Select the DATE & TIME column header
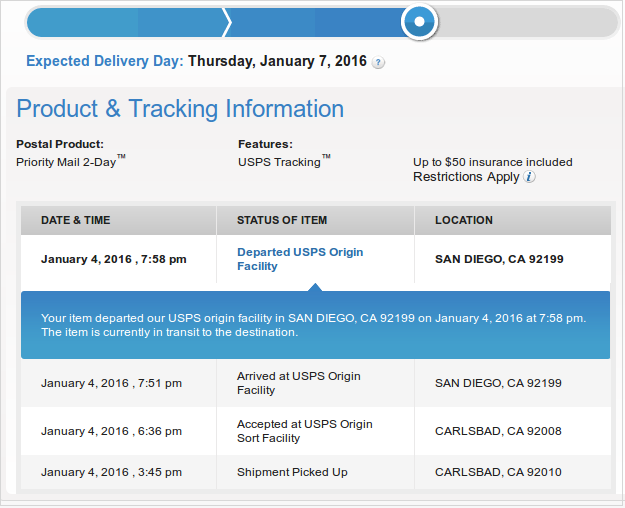Screen dimensions: 625x508 (76, 220)
